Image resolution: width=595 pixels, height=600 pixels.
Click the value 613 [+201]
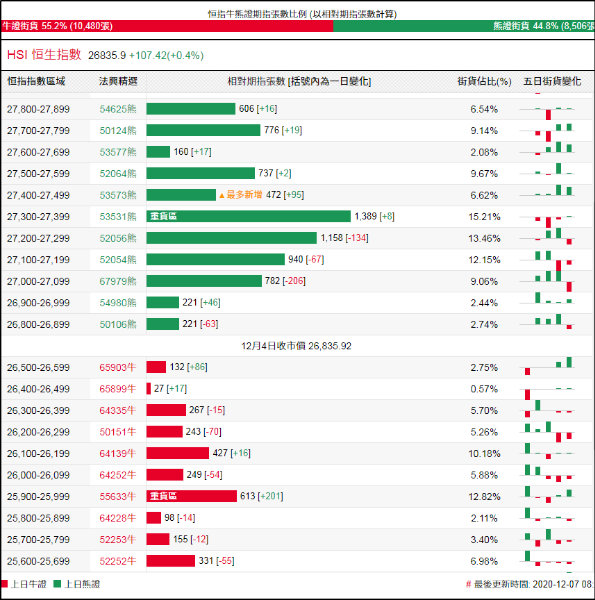(x=262, y=496)
